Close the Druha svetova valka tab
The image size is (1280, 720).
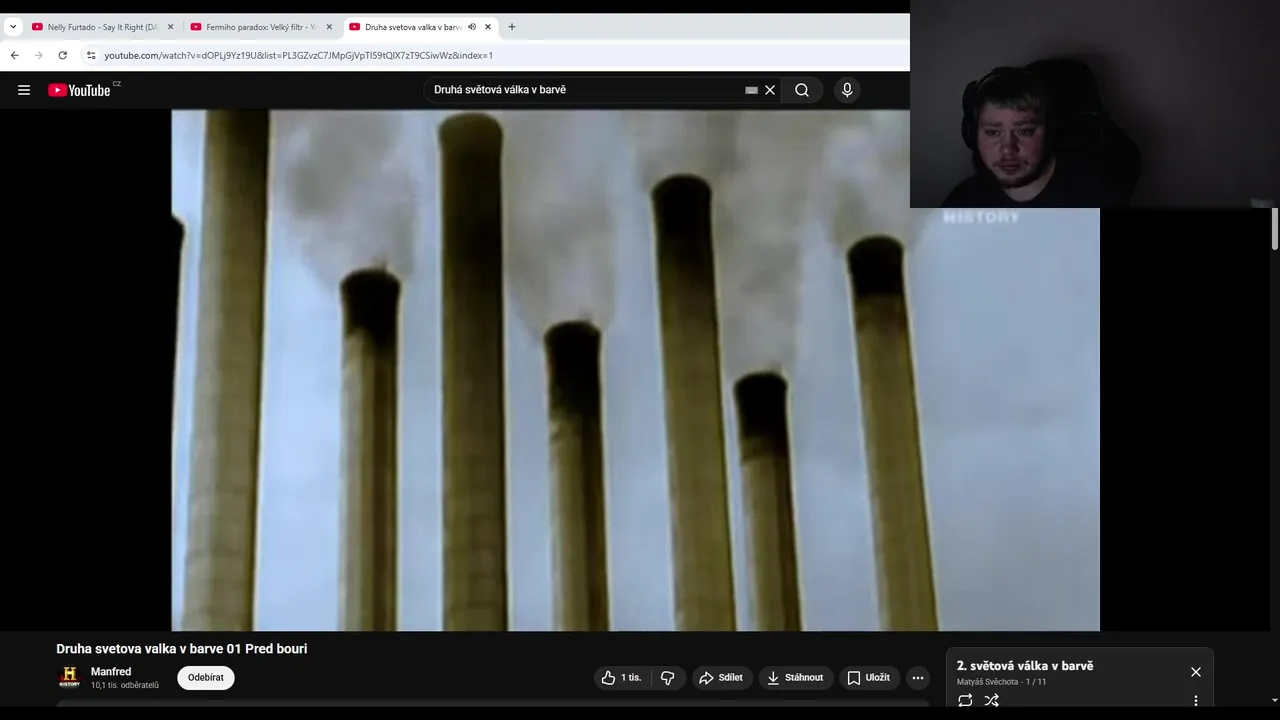[488, 27]
